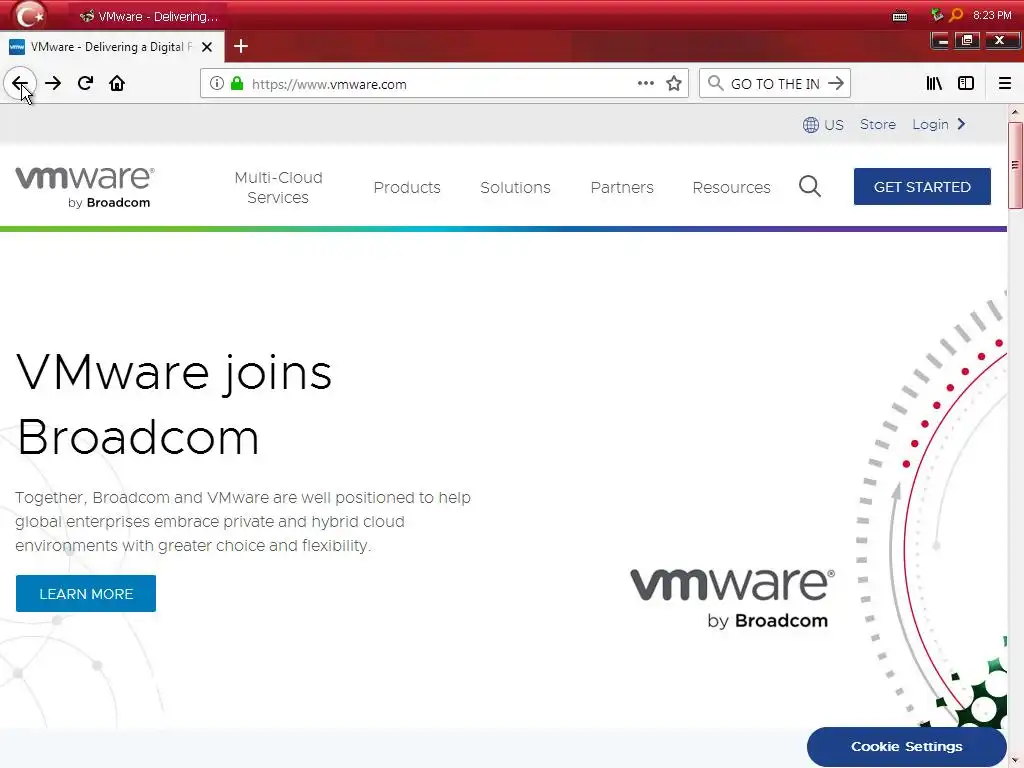
Task: Open a new tab with plus icon
Action: (x=241, y=46)
